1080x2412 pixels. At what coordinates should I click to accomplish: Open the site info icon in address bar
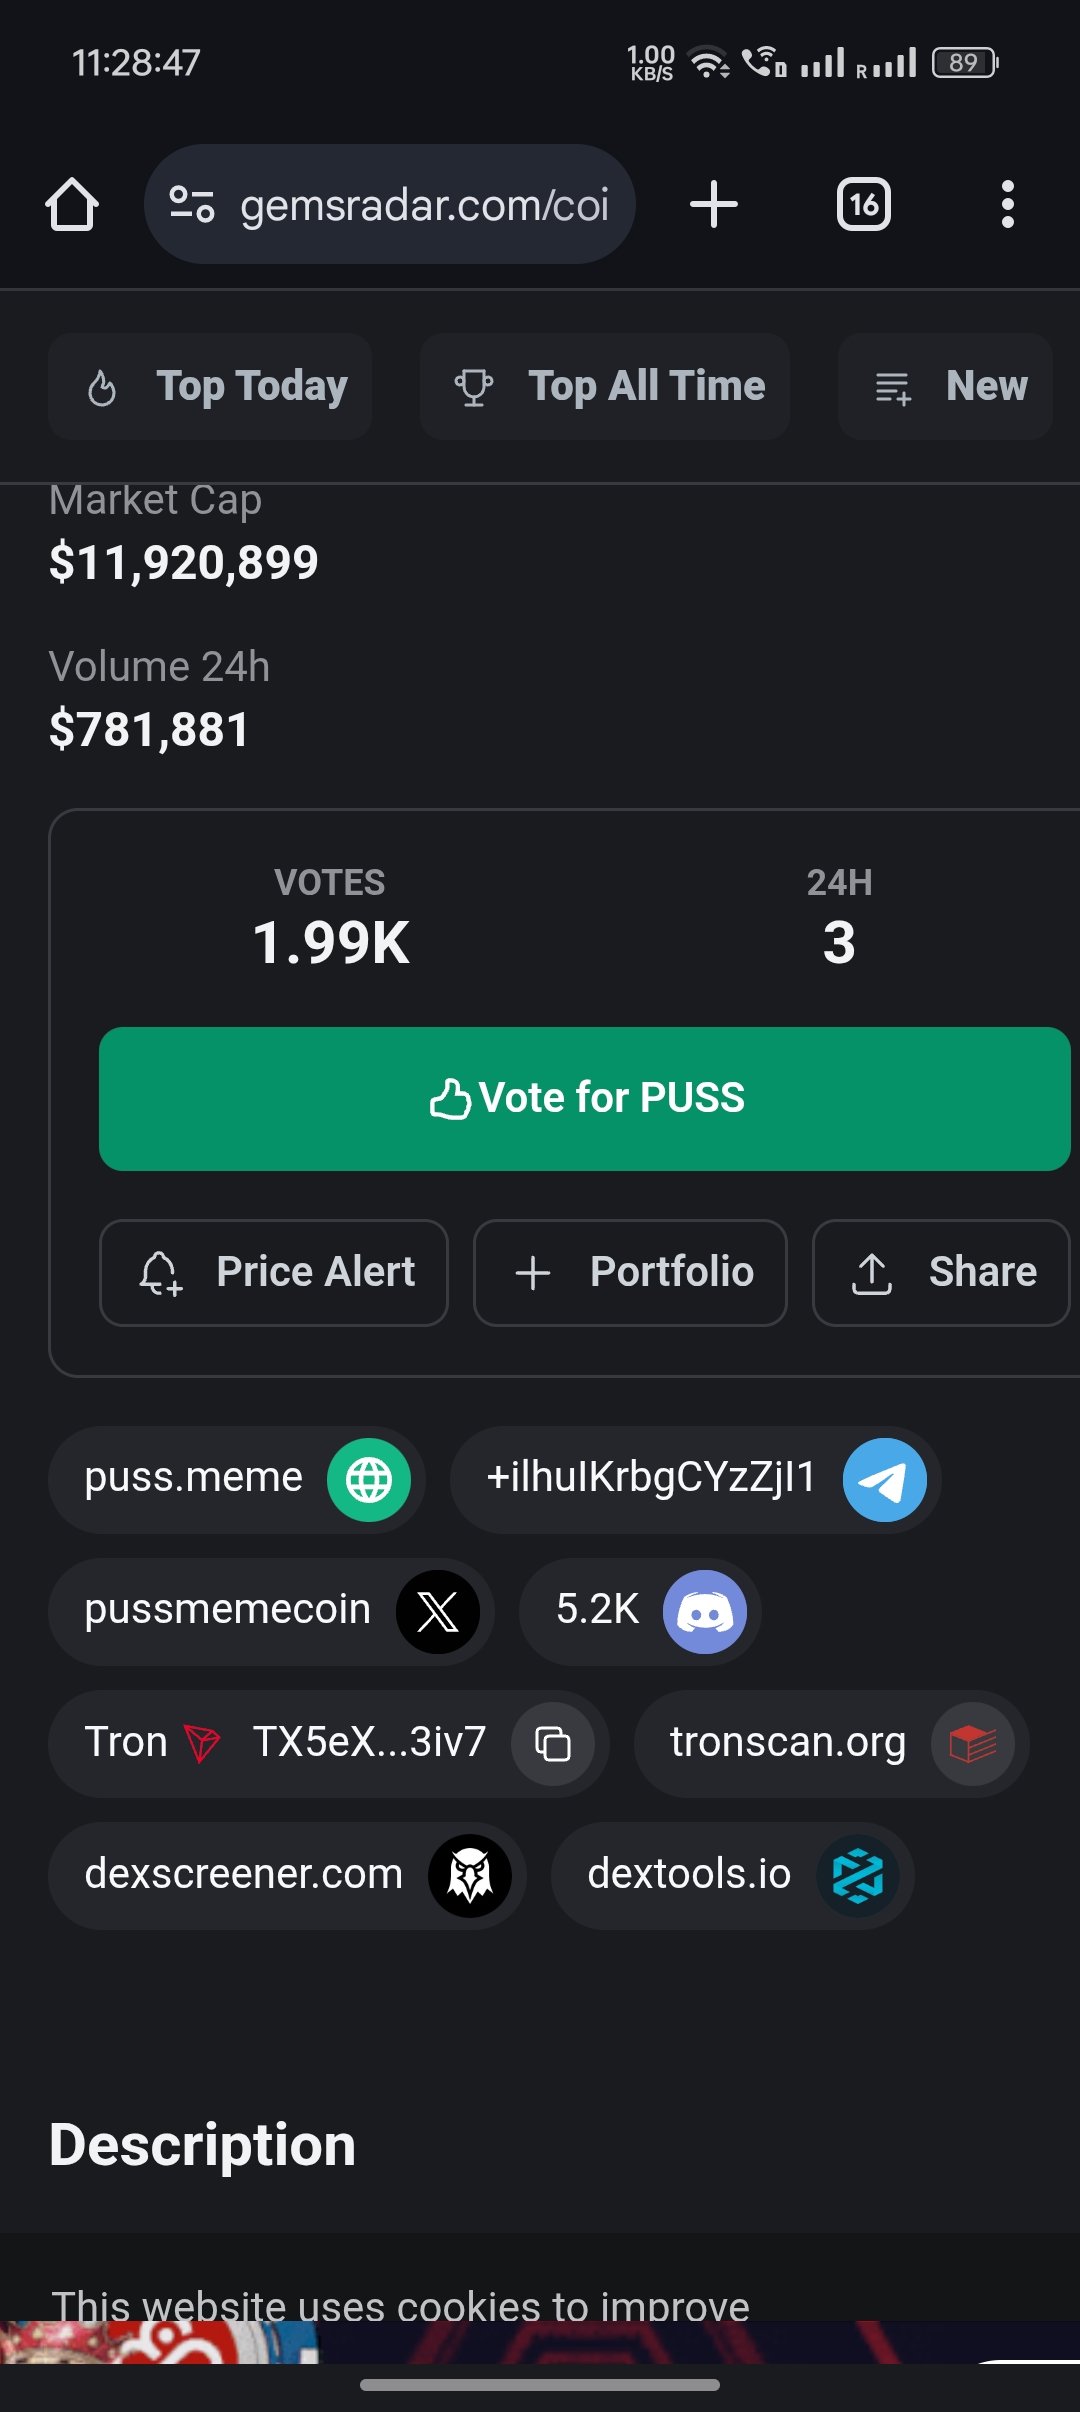tap(192, 205)
